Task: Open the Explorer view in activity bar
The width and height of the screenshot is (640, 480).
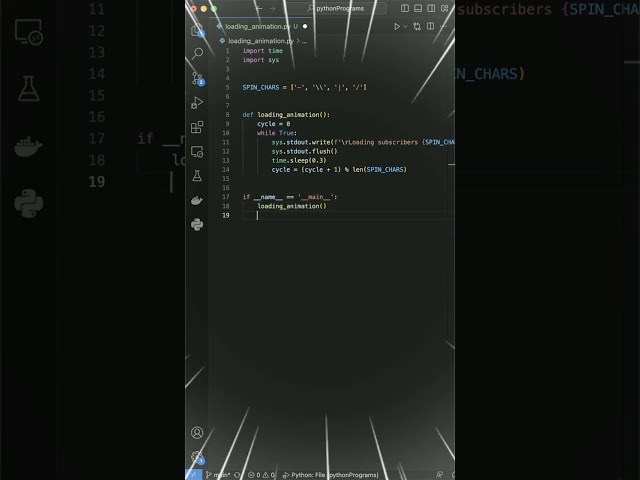Action: (197, 30)
